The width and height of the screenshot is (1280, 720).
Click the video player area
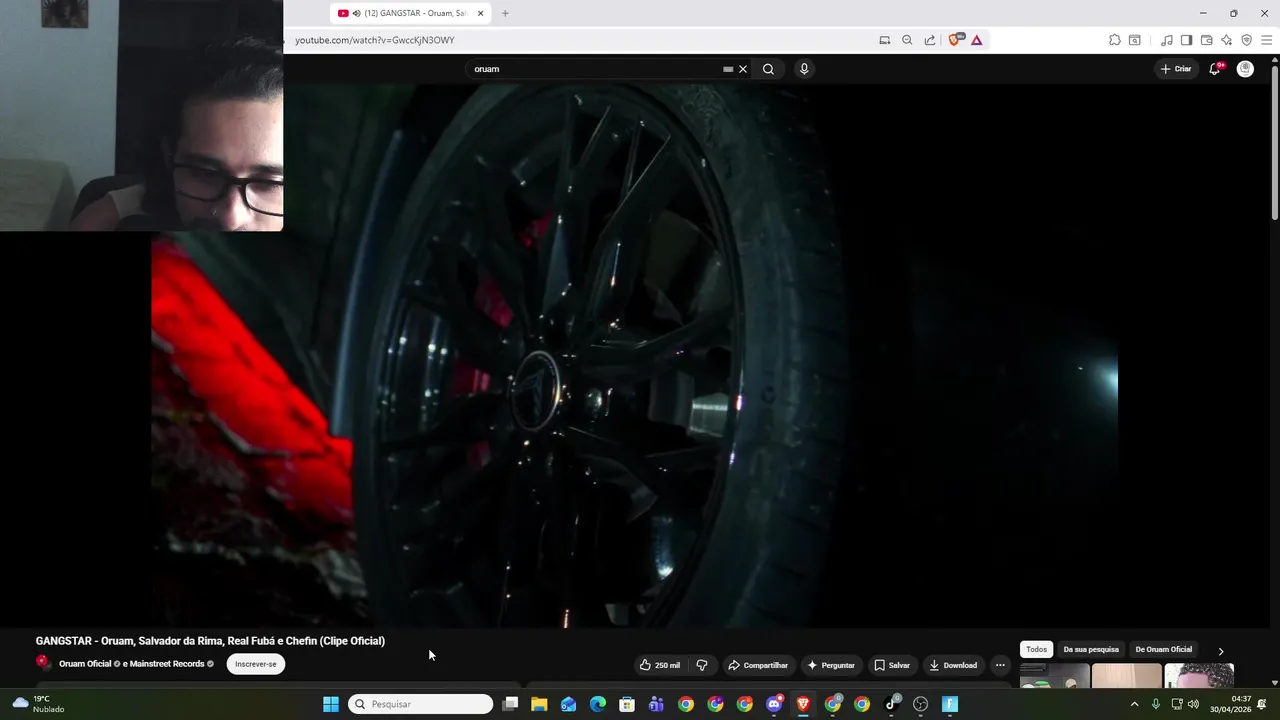635,355
